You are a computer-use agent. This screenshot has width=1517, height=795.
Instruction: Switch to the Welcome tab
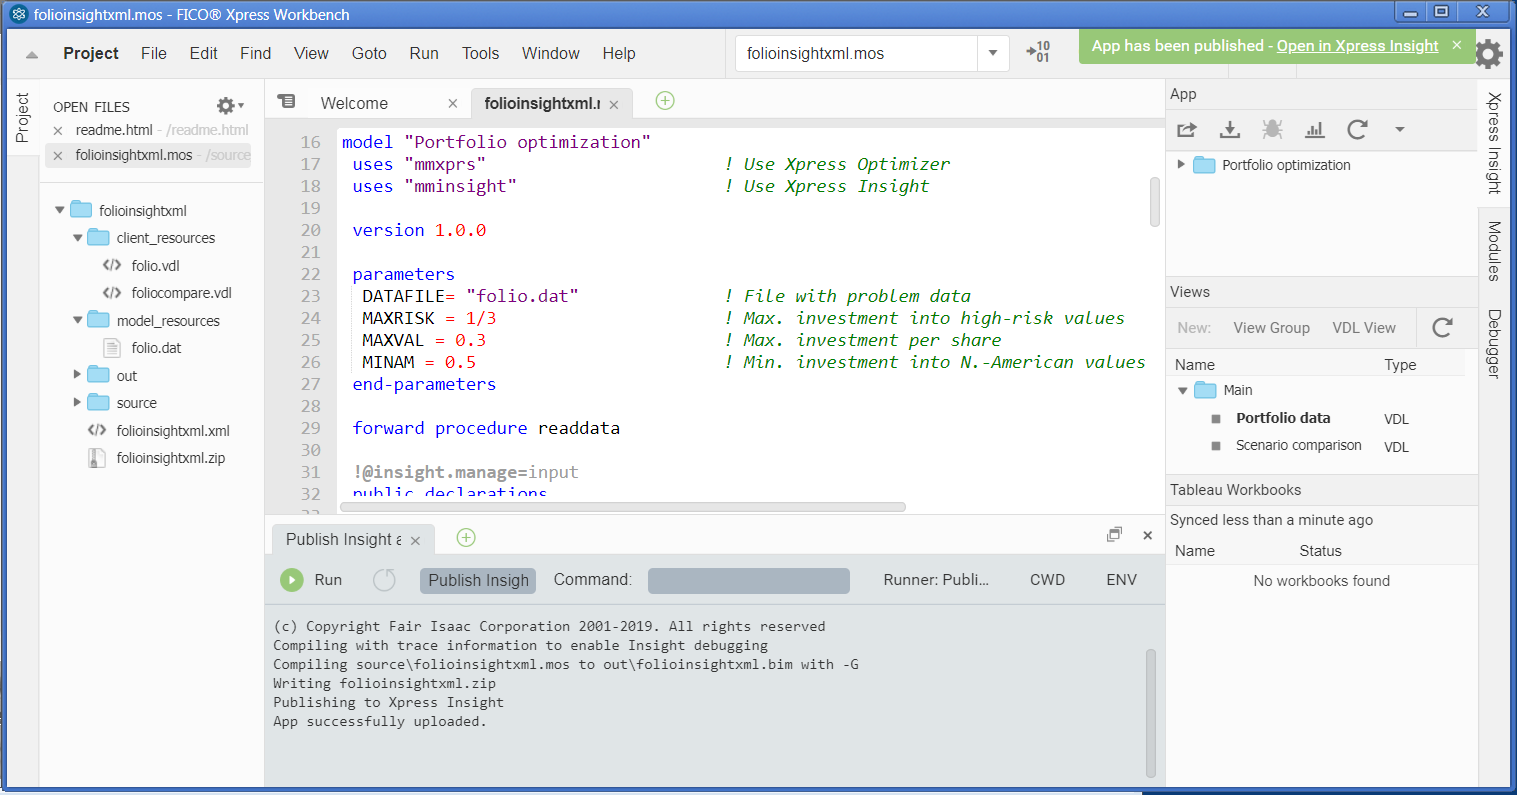point(353,102)
